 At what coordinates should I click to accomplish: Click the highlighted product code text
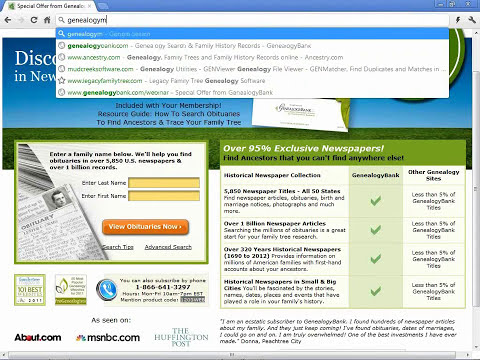click(193, 299)
